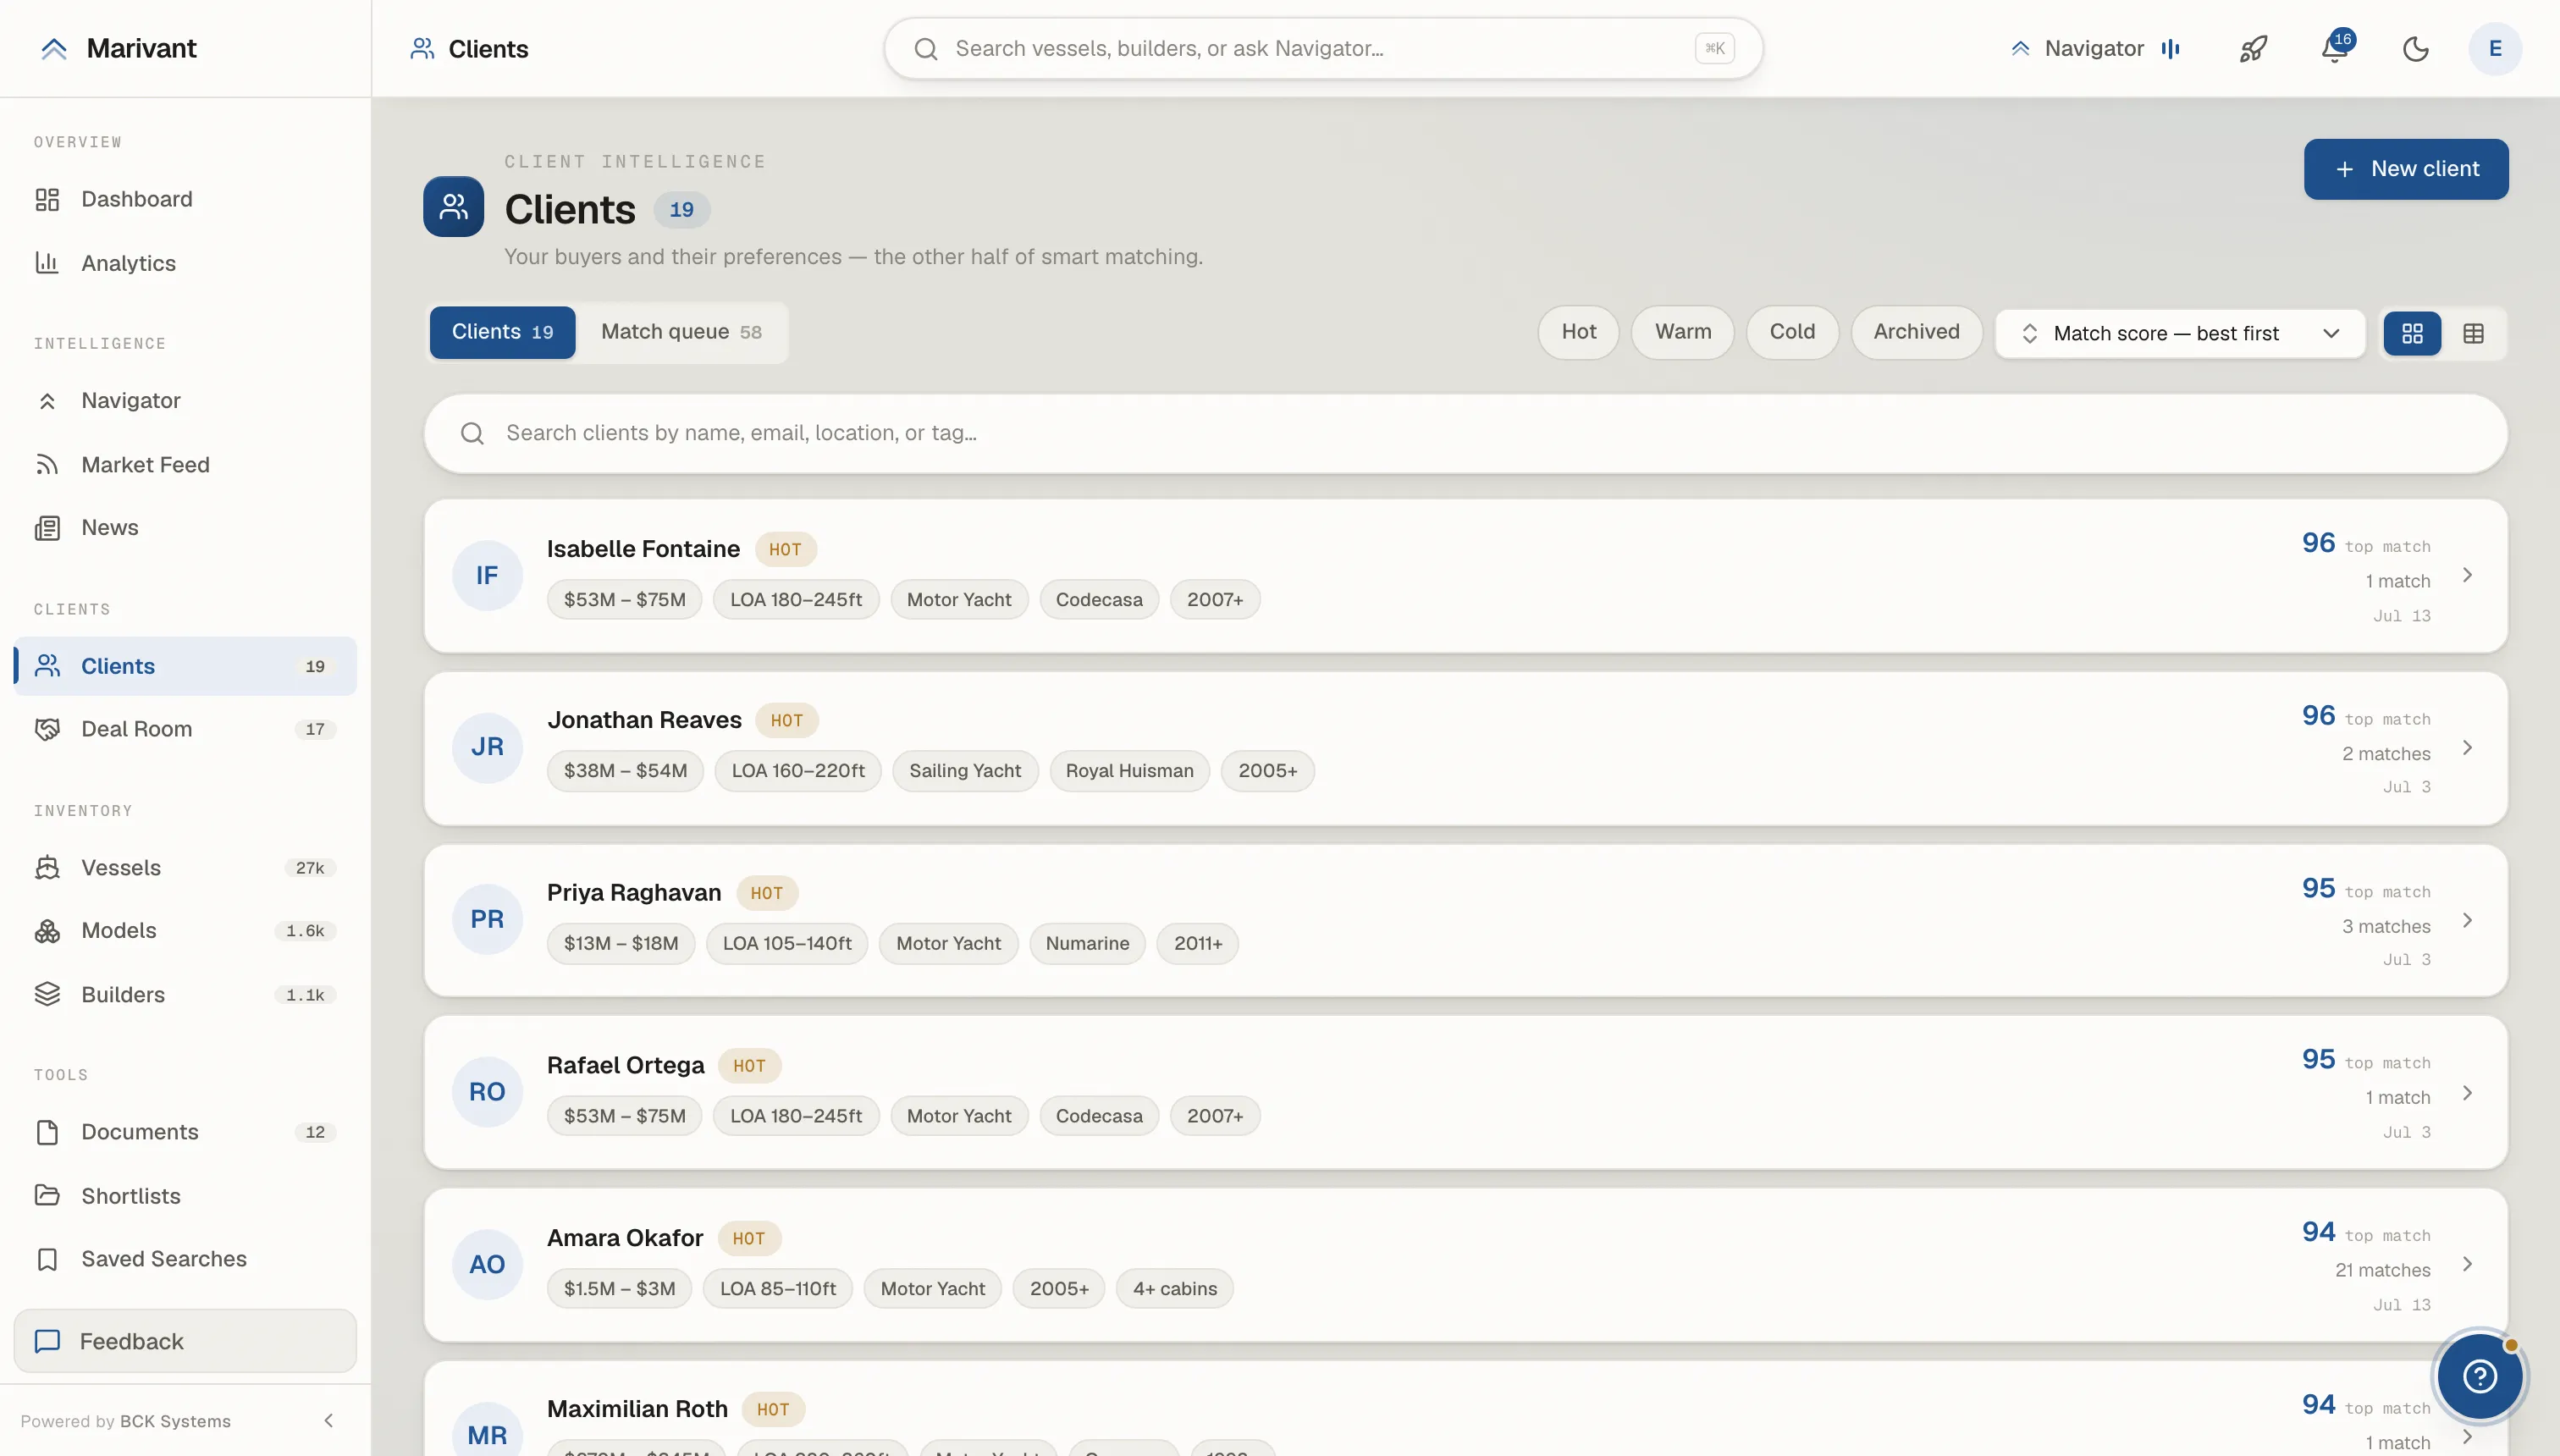2560x1456 pixels.
Task: Open the help question-mark button
Action: [x=2479, y=1377]
